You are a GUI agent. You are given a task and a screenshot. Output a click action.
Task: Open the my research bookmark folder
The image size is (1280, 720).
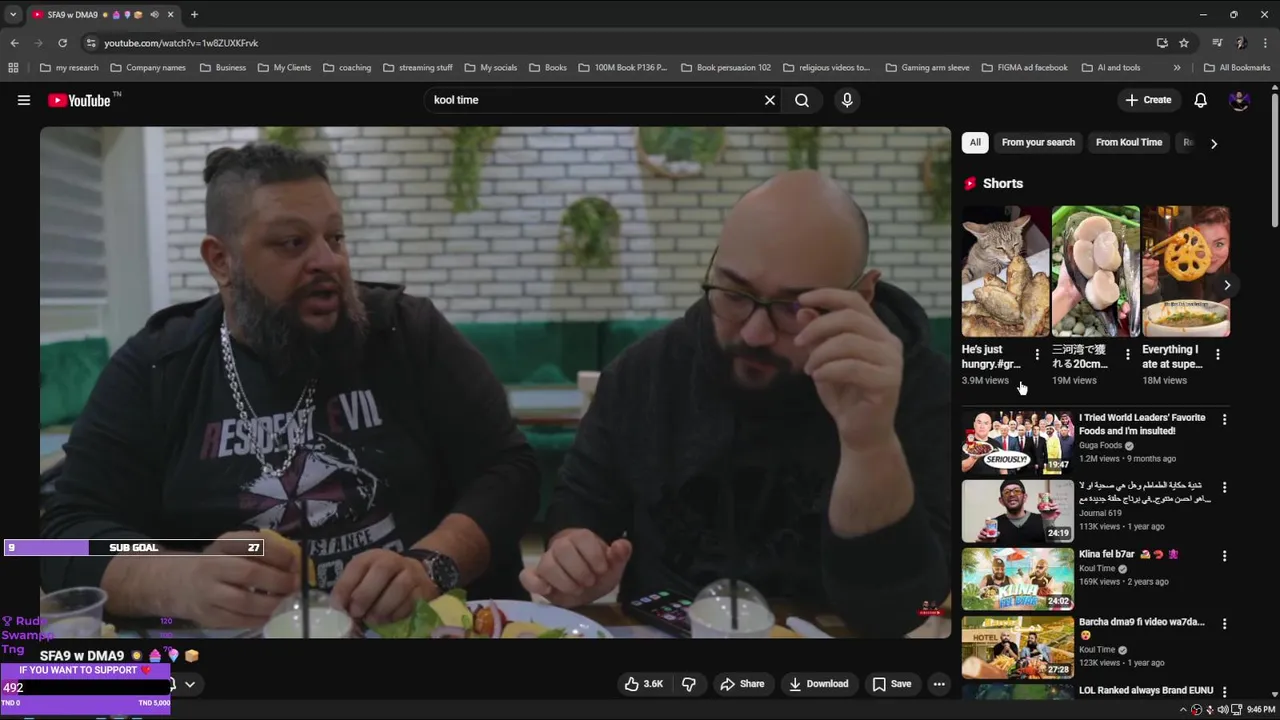pos(69,68)
